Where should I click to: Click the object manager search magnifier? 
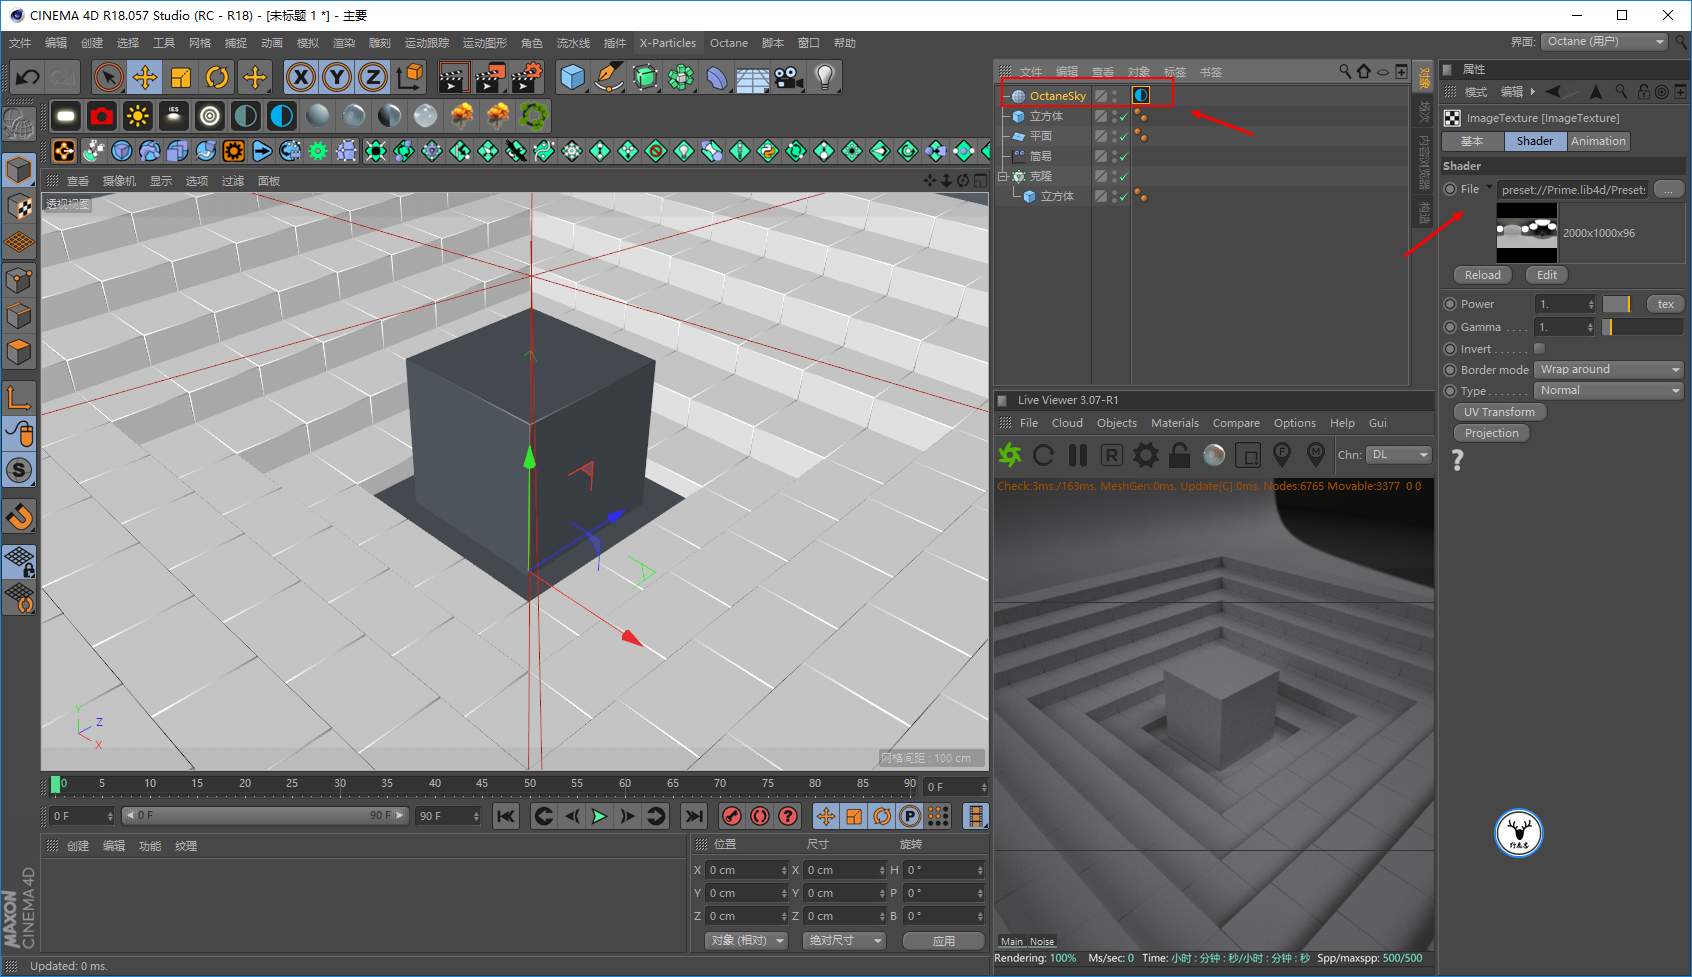pyautogui.click(x=1345, y=71)
